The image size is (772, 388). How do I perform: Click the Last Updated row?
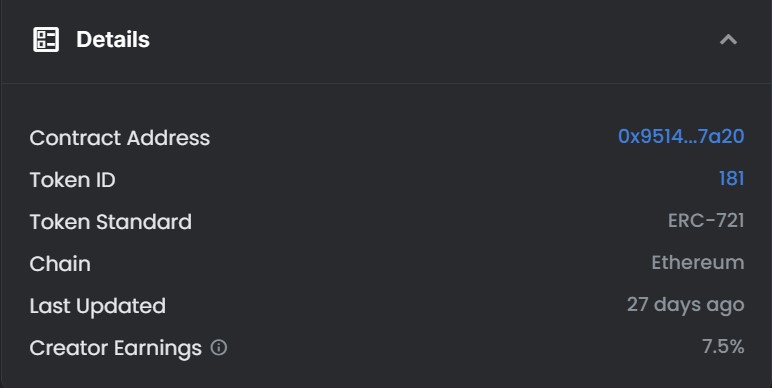pyautogui.click(x=387, y=306)
